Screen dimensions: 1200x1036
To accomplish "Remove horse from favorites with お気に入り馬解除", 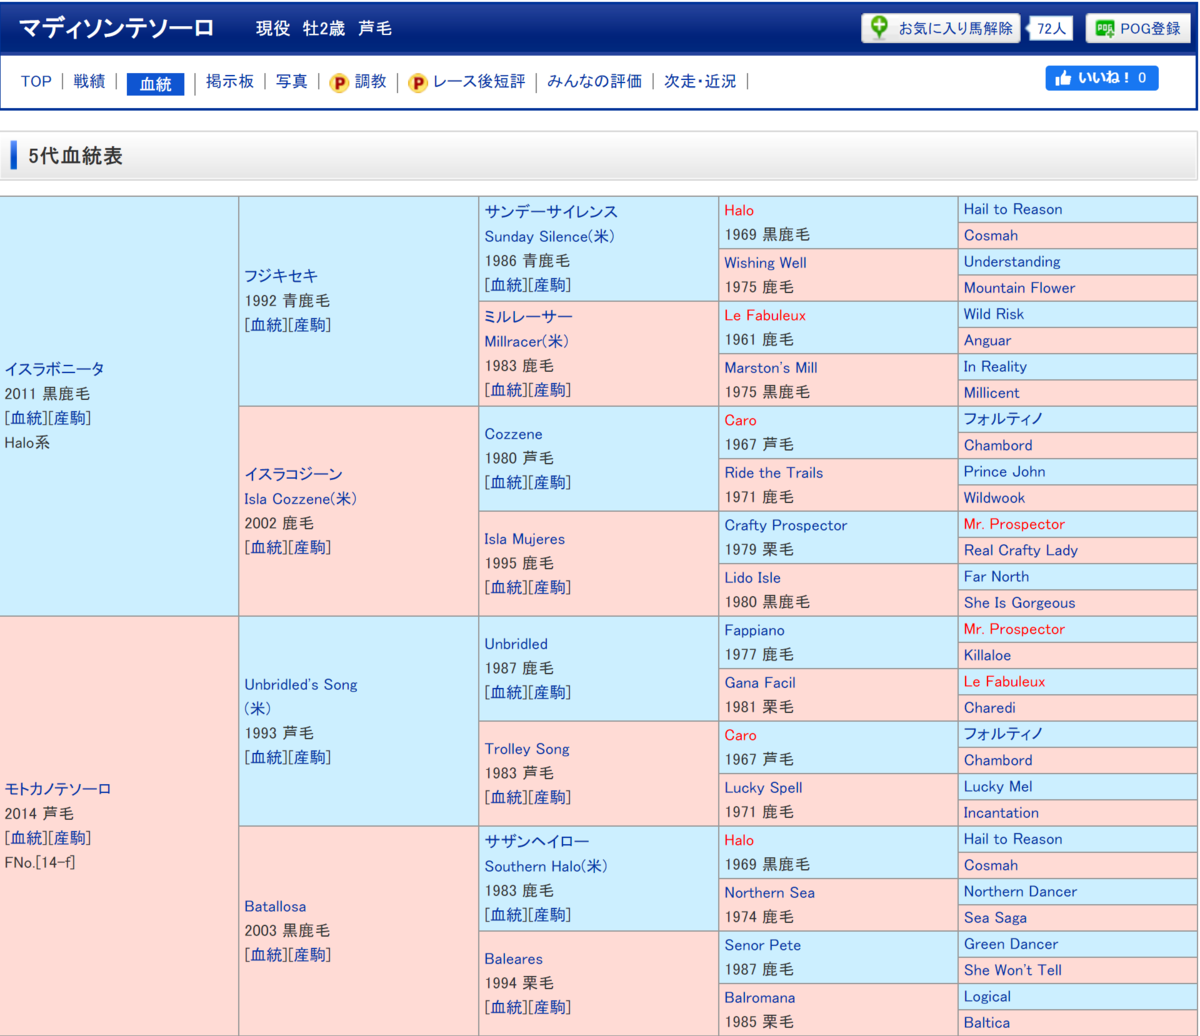I will [941, 28].
